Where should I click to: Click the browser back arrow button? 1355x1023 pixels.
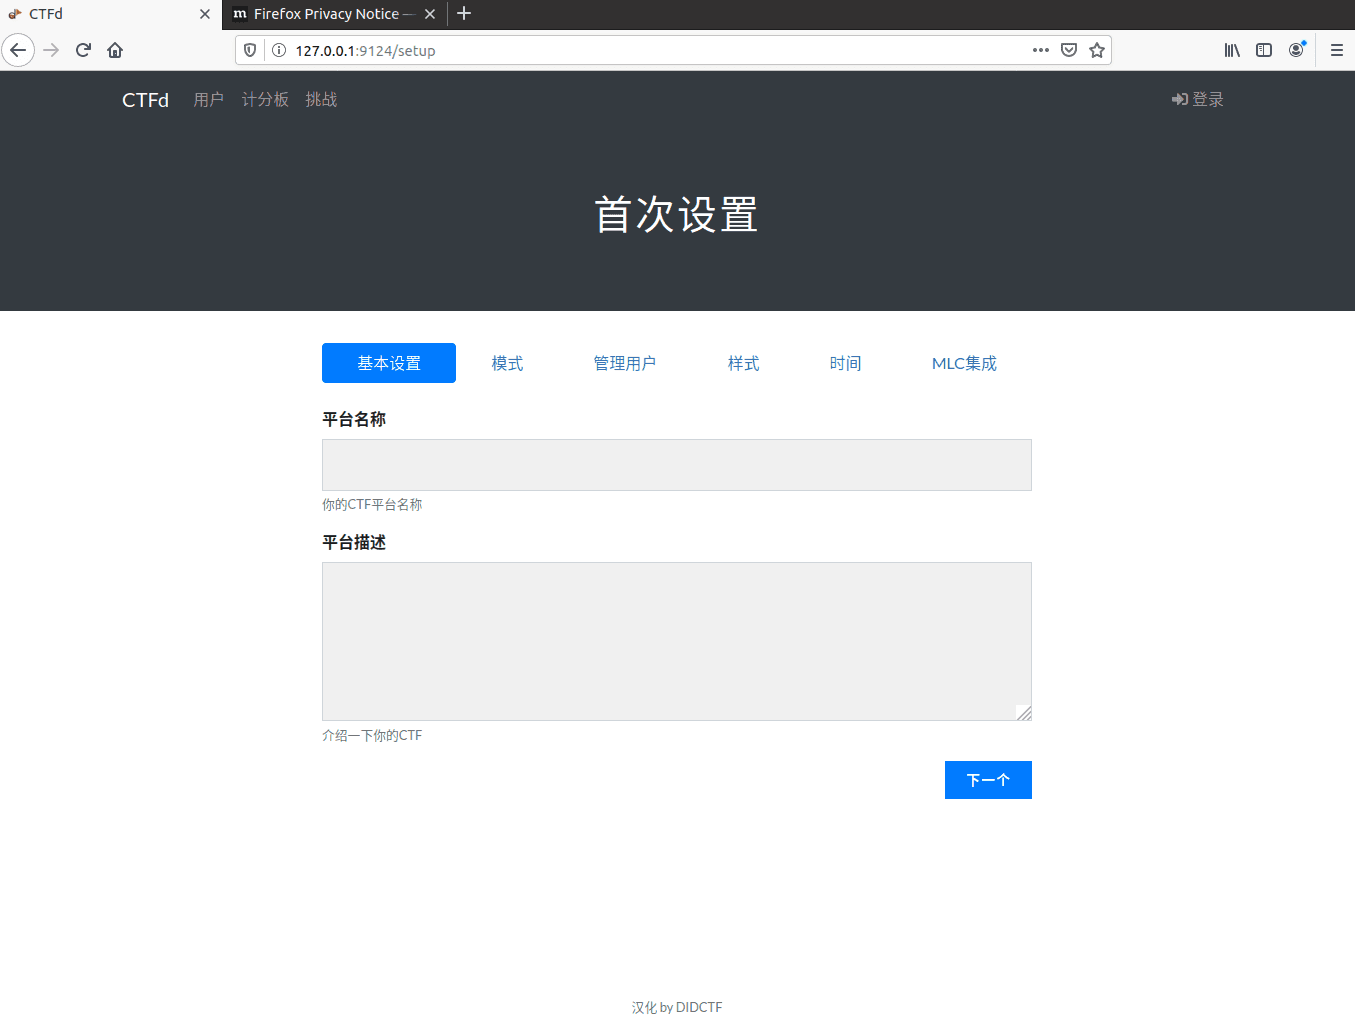click(x=18, y=50)
